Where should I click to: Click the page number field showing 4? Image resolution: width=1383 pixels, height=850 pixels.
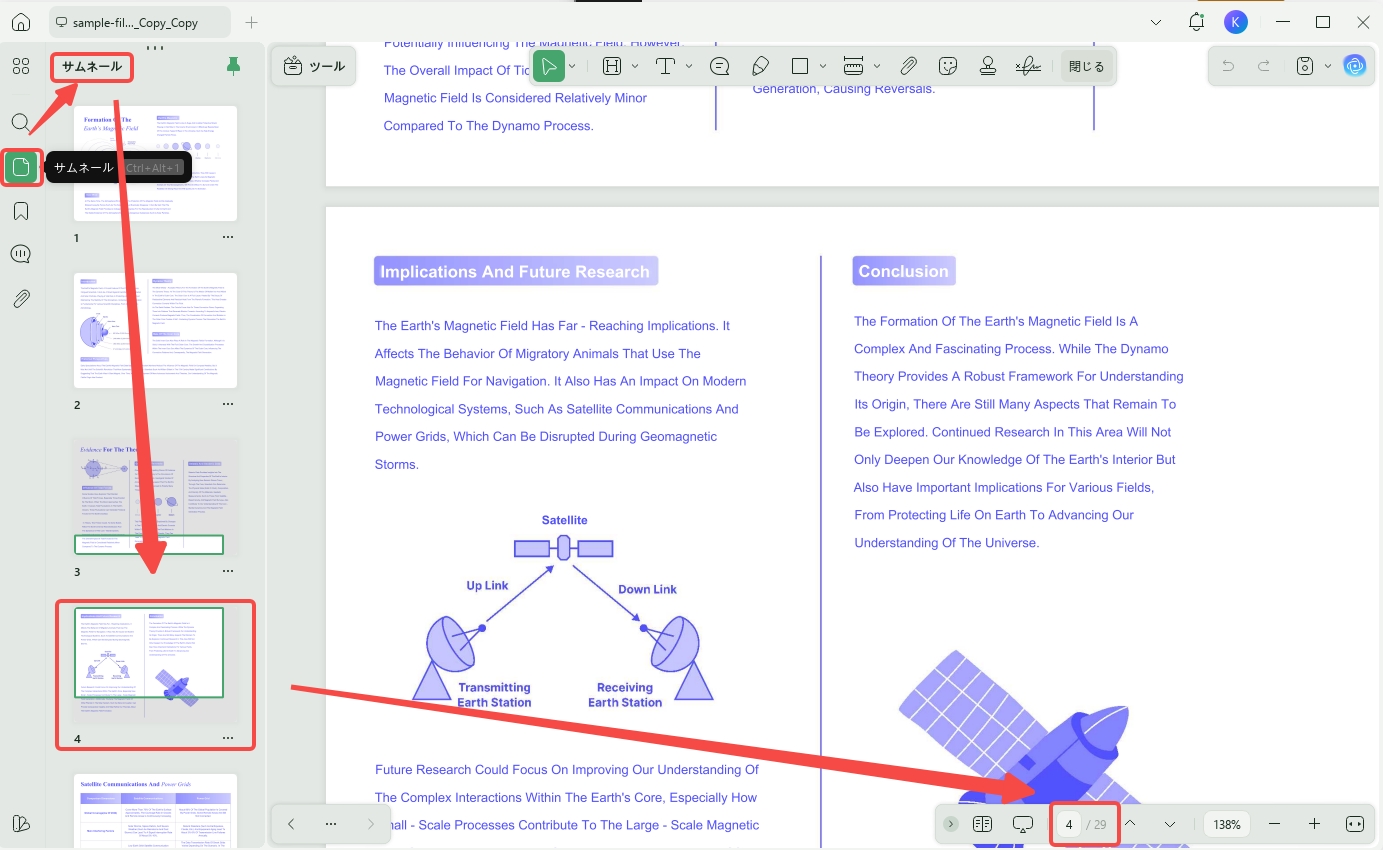[1069, 825]
